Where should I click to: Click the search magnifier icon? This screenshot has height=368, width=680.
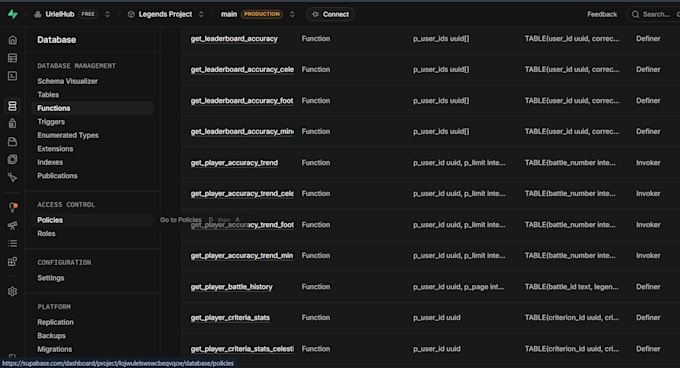[x=636, y=14]
